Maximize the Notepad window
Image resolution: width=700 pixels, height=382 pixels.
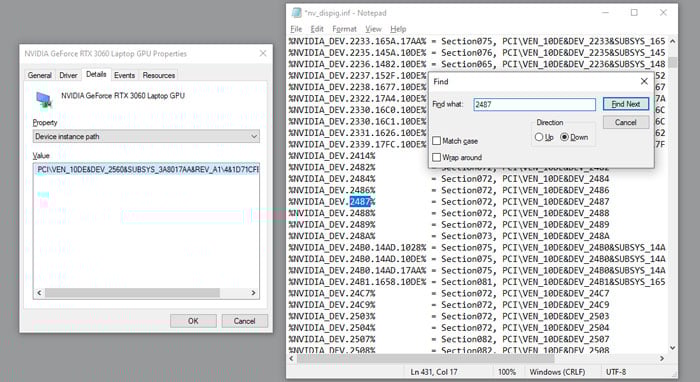(x=634, y=12)
